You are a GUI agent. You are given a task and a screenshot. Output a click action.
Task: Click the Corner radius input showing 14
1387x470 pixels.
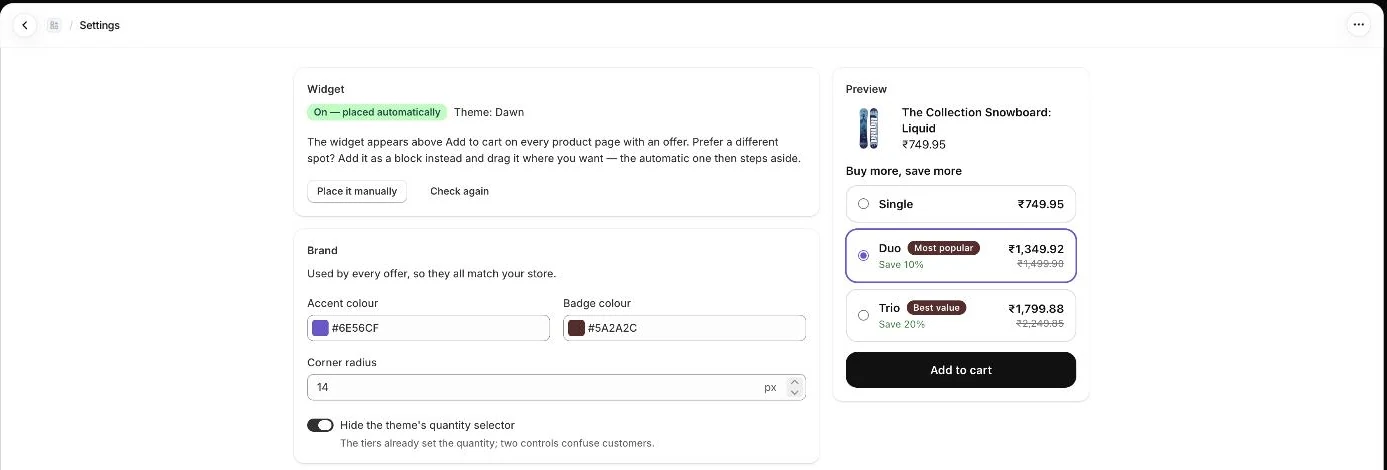tap(556, 387)
